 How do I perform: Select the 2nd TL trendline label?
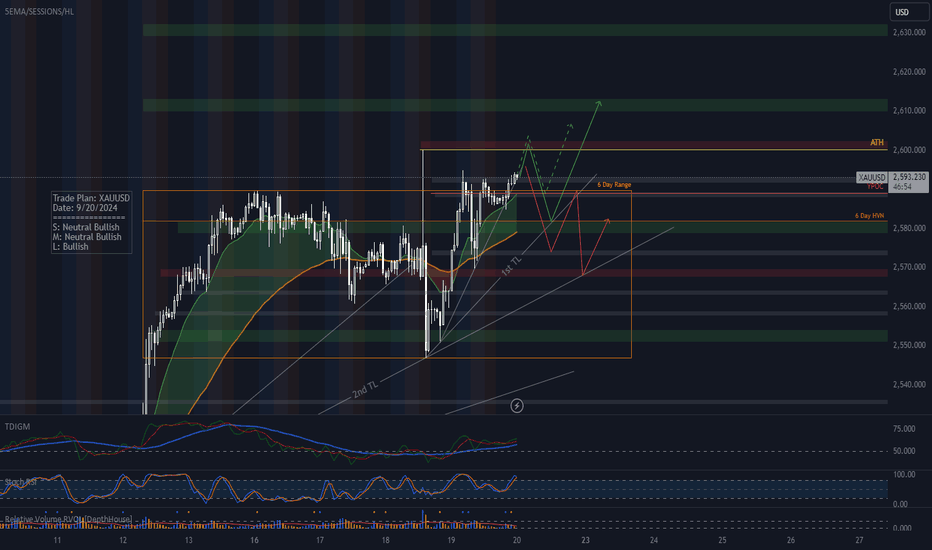[x=365, y=389]
